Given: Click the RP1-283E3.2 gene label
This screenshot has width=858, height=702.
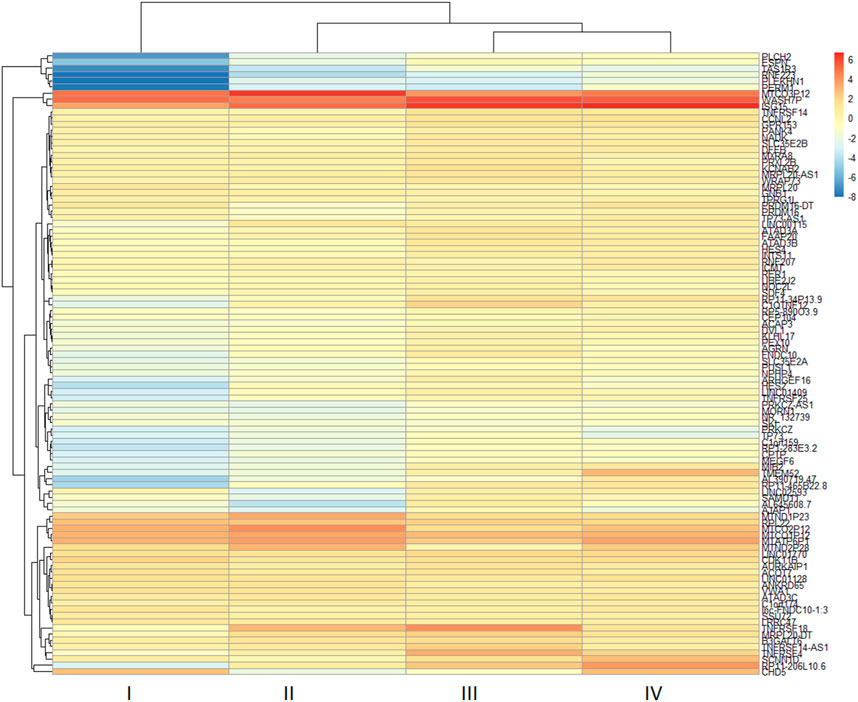Looking at the screenshot, I should click(790, 449).
